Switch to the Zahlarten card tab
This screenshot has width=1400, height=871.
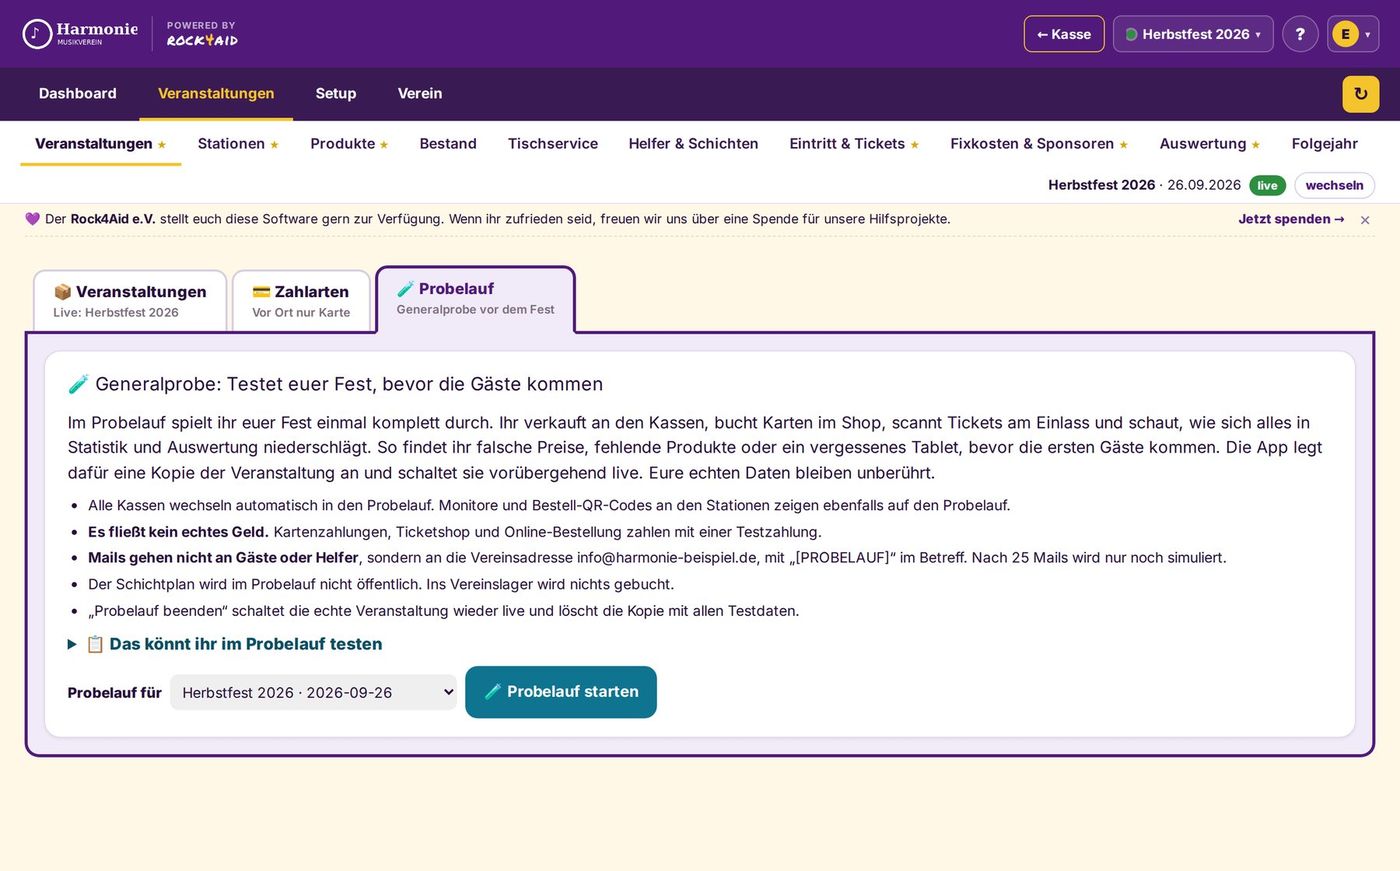coord(301,300)
